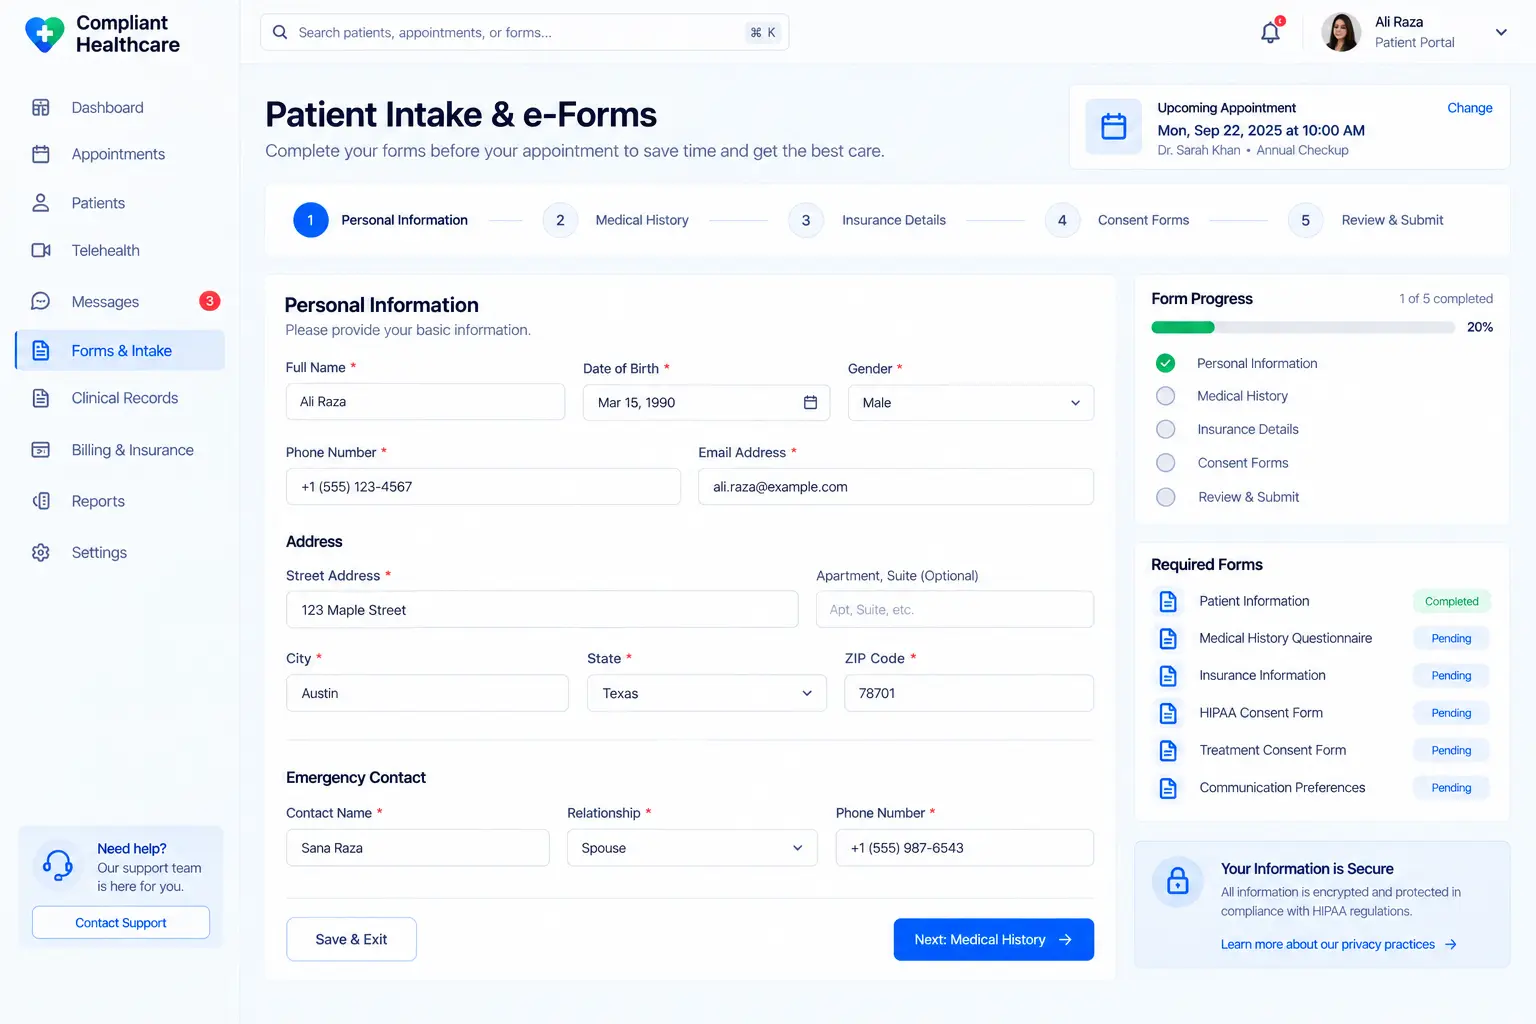Expand the user account menu chevron
The height and width of the screenshot is (1024, 1536).
tap(1501, 32)
